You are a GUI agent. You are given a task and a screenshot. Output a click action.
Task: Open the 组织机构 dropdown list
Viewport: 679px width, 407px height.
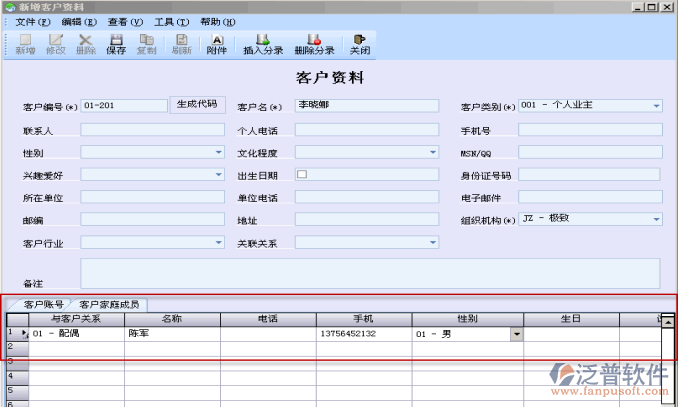pos(655,219)
